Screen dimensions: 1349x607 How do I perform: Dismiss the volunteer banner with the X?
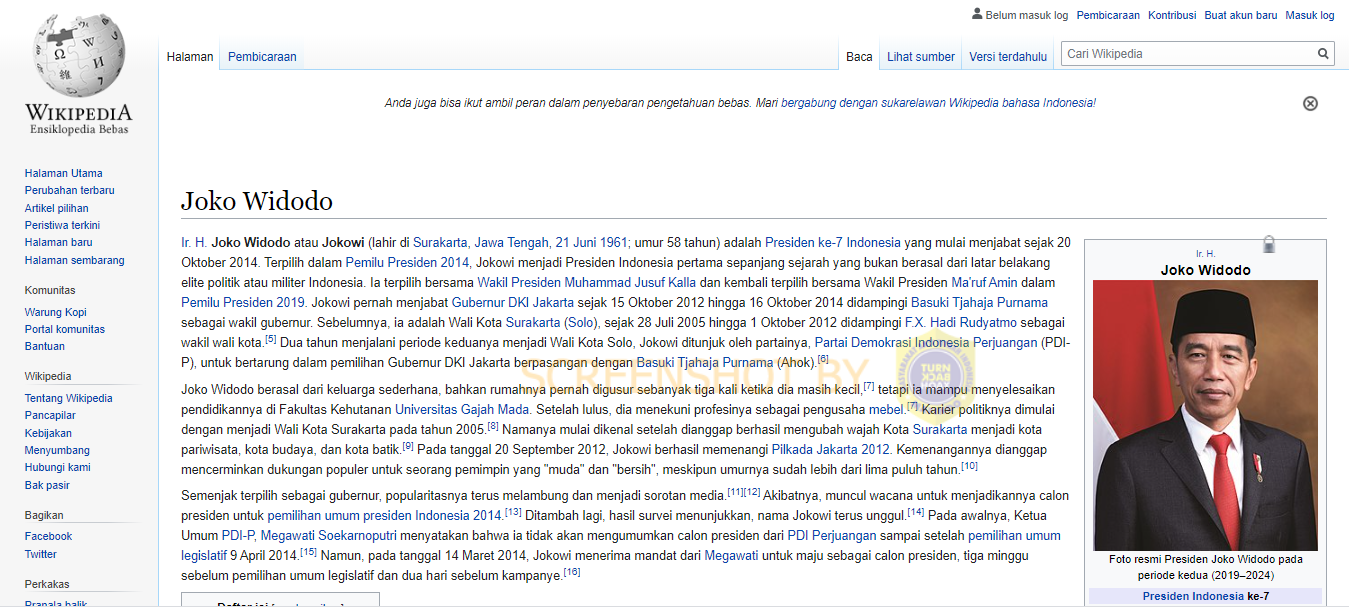click(1310, 103)
